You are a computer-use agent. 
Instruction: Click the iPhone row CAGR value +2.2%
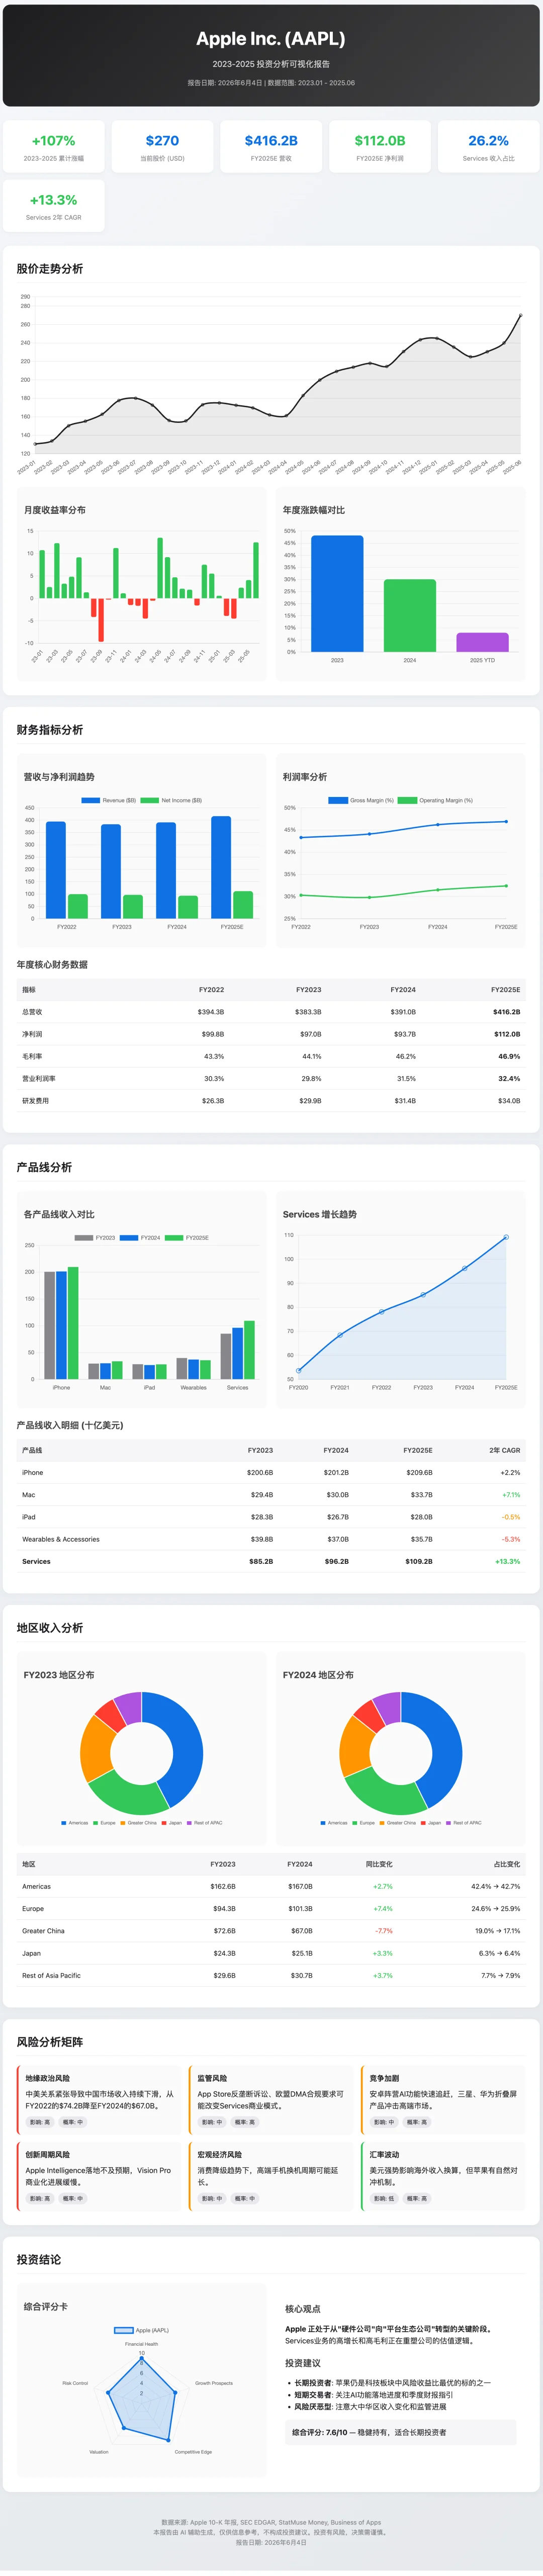510,1472
